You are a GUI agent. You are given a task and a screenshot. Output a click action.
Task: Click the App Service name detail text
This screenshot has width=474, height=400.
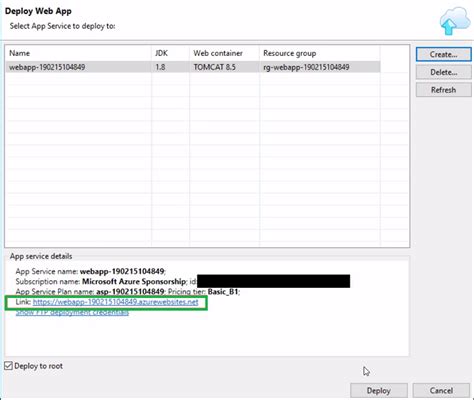click(x=90, y=271)
